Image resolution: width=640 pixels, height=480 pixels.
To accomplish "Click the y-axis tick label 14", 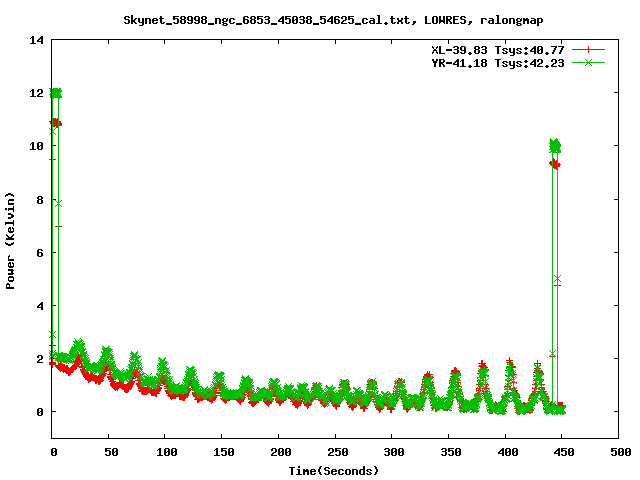I will click(x=36, y=40).
